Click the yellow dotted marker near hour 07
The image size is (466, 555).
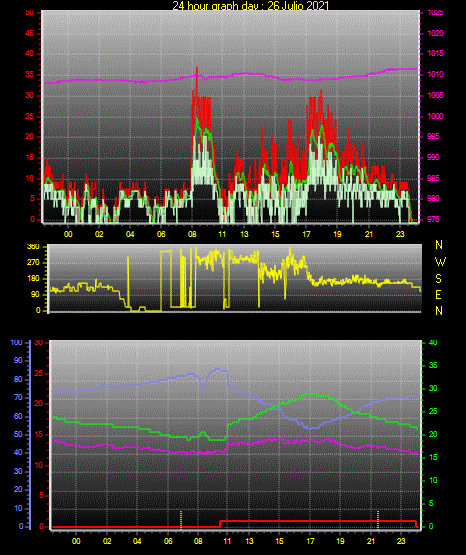coord(181,520)
